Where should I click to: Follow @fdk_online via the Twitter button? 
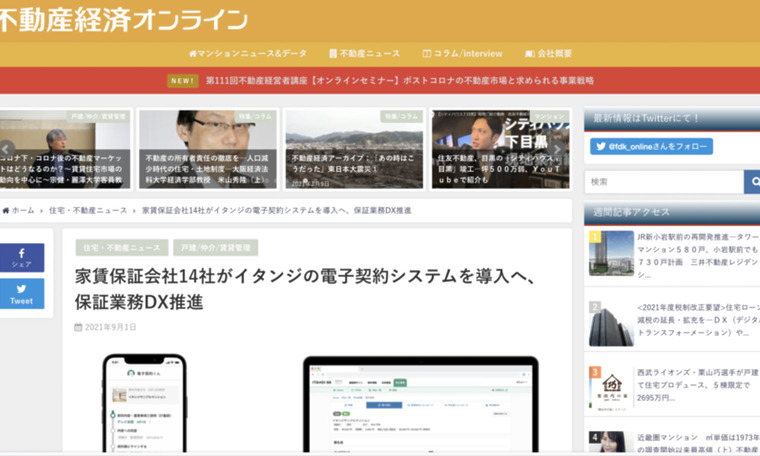[651, 147]
